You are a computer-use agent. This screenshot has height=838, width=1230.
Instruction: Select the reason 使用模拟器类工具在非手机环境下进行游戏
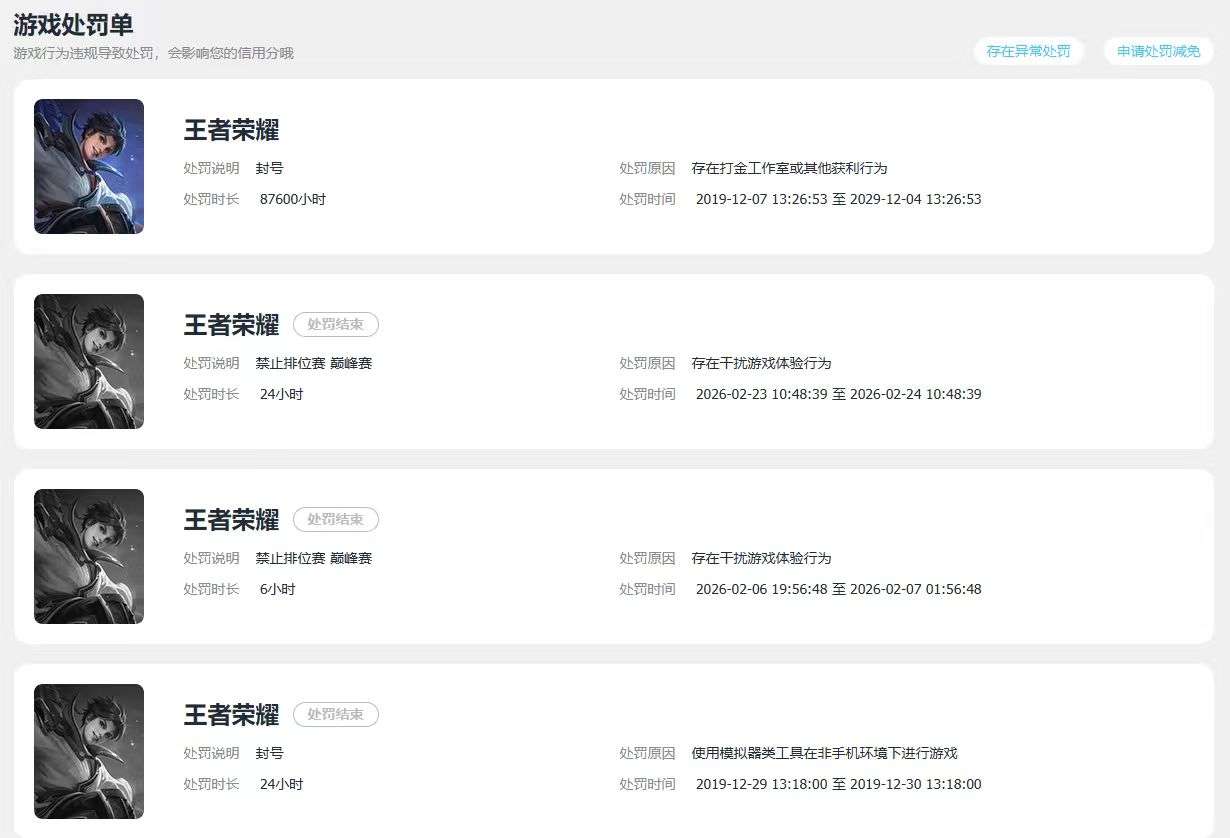[x=824, y=753]
